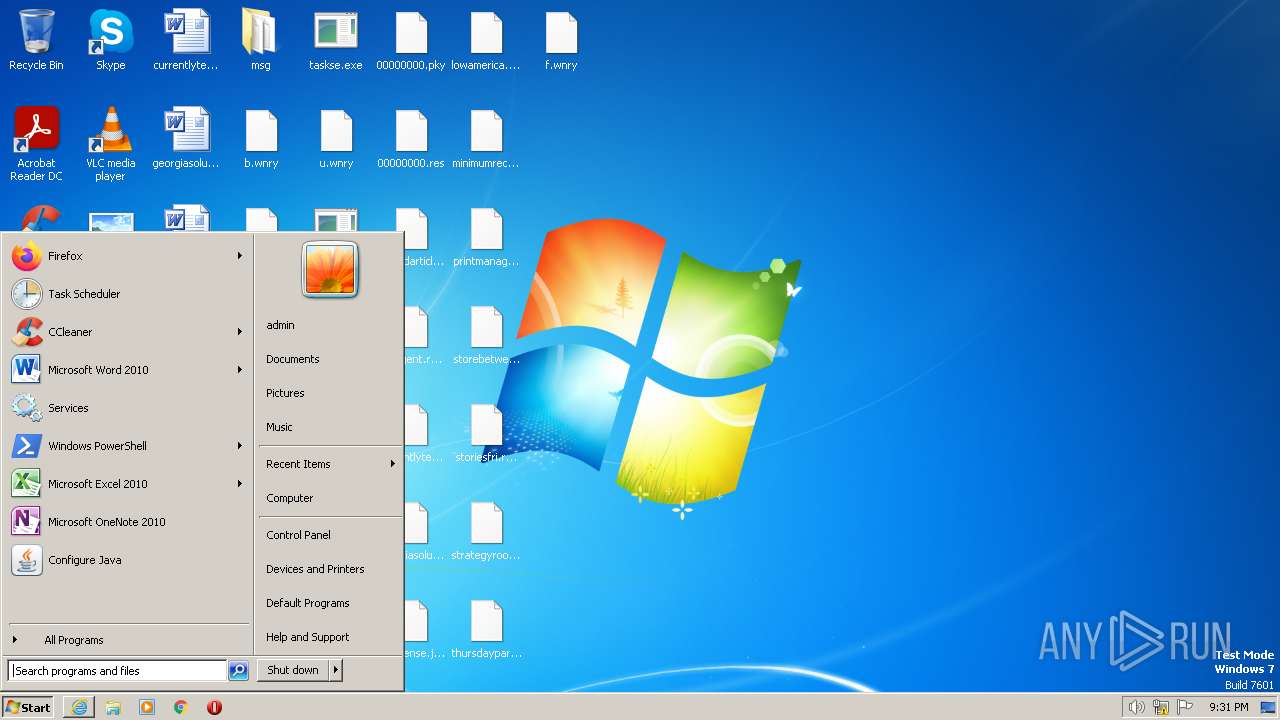This screenshot has height=720, width=1280.
Task: Click the network tray icon
Action: 1161,707
